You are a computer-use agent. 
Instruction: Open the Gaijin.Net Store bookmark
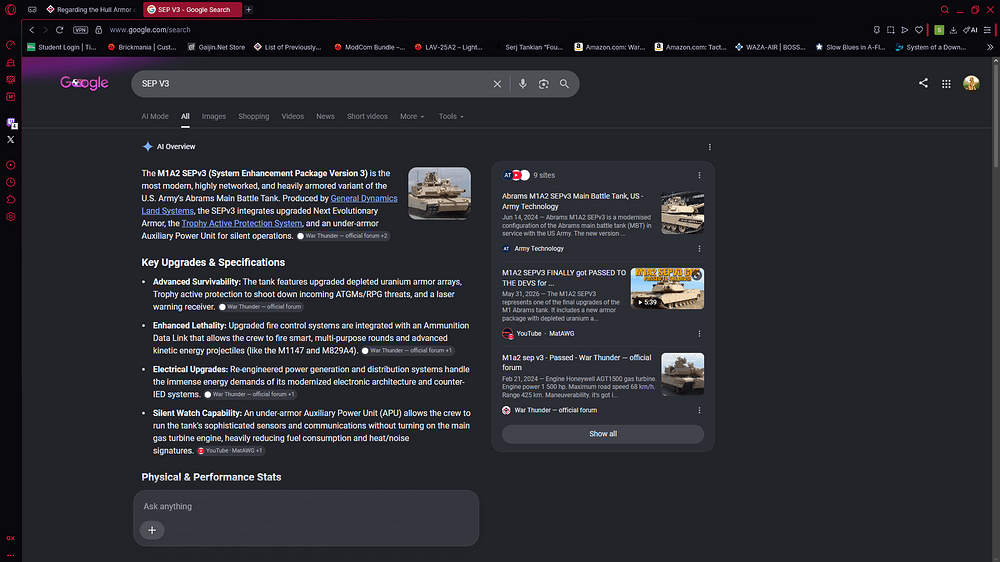tap(216, 47)
